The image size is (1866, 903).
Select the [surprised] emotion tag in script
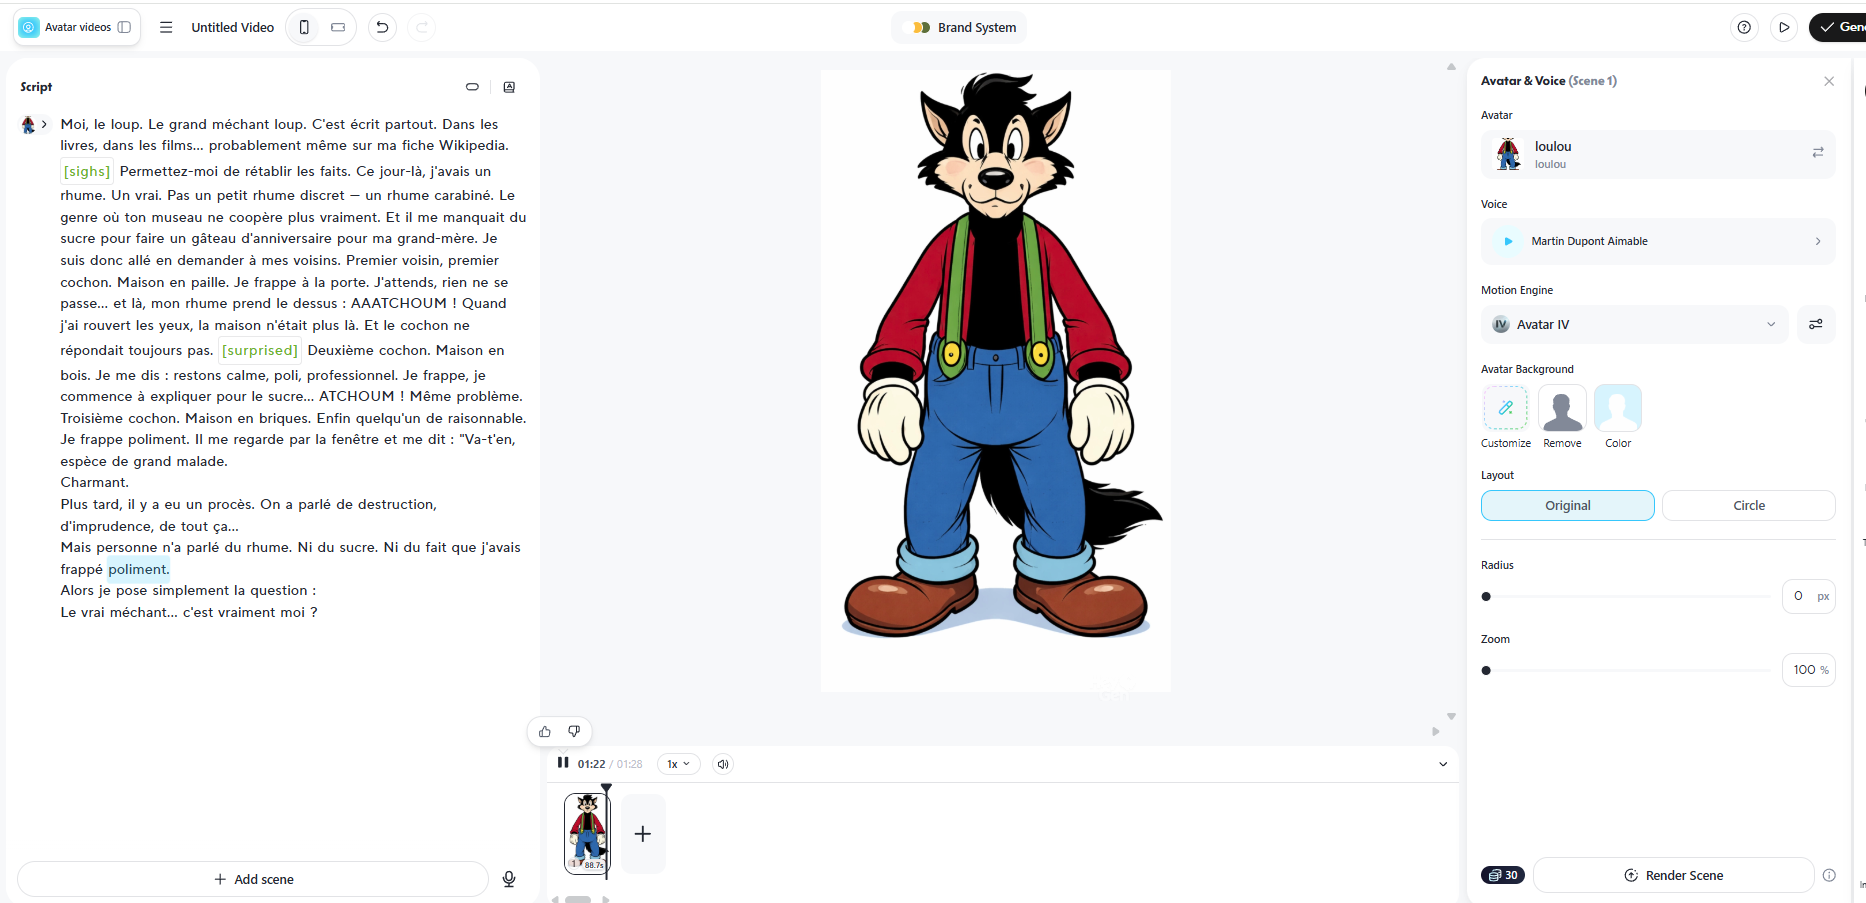coord(260,350)
